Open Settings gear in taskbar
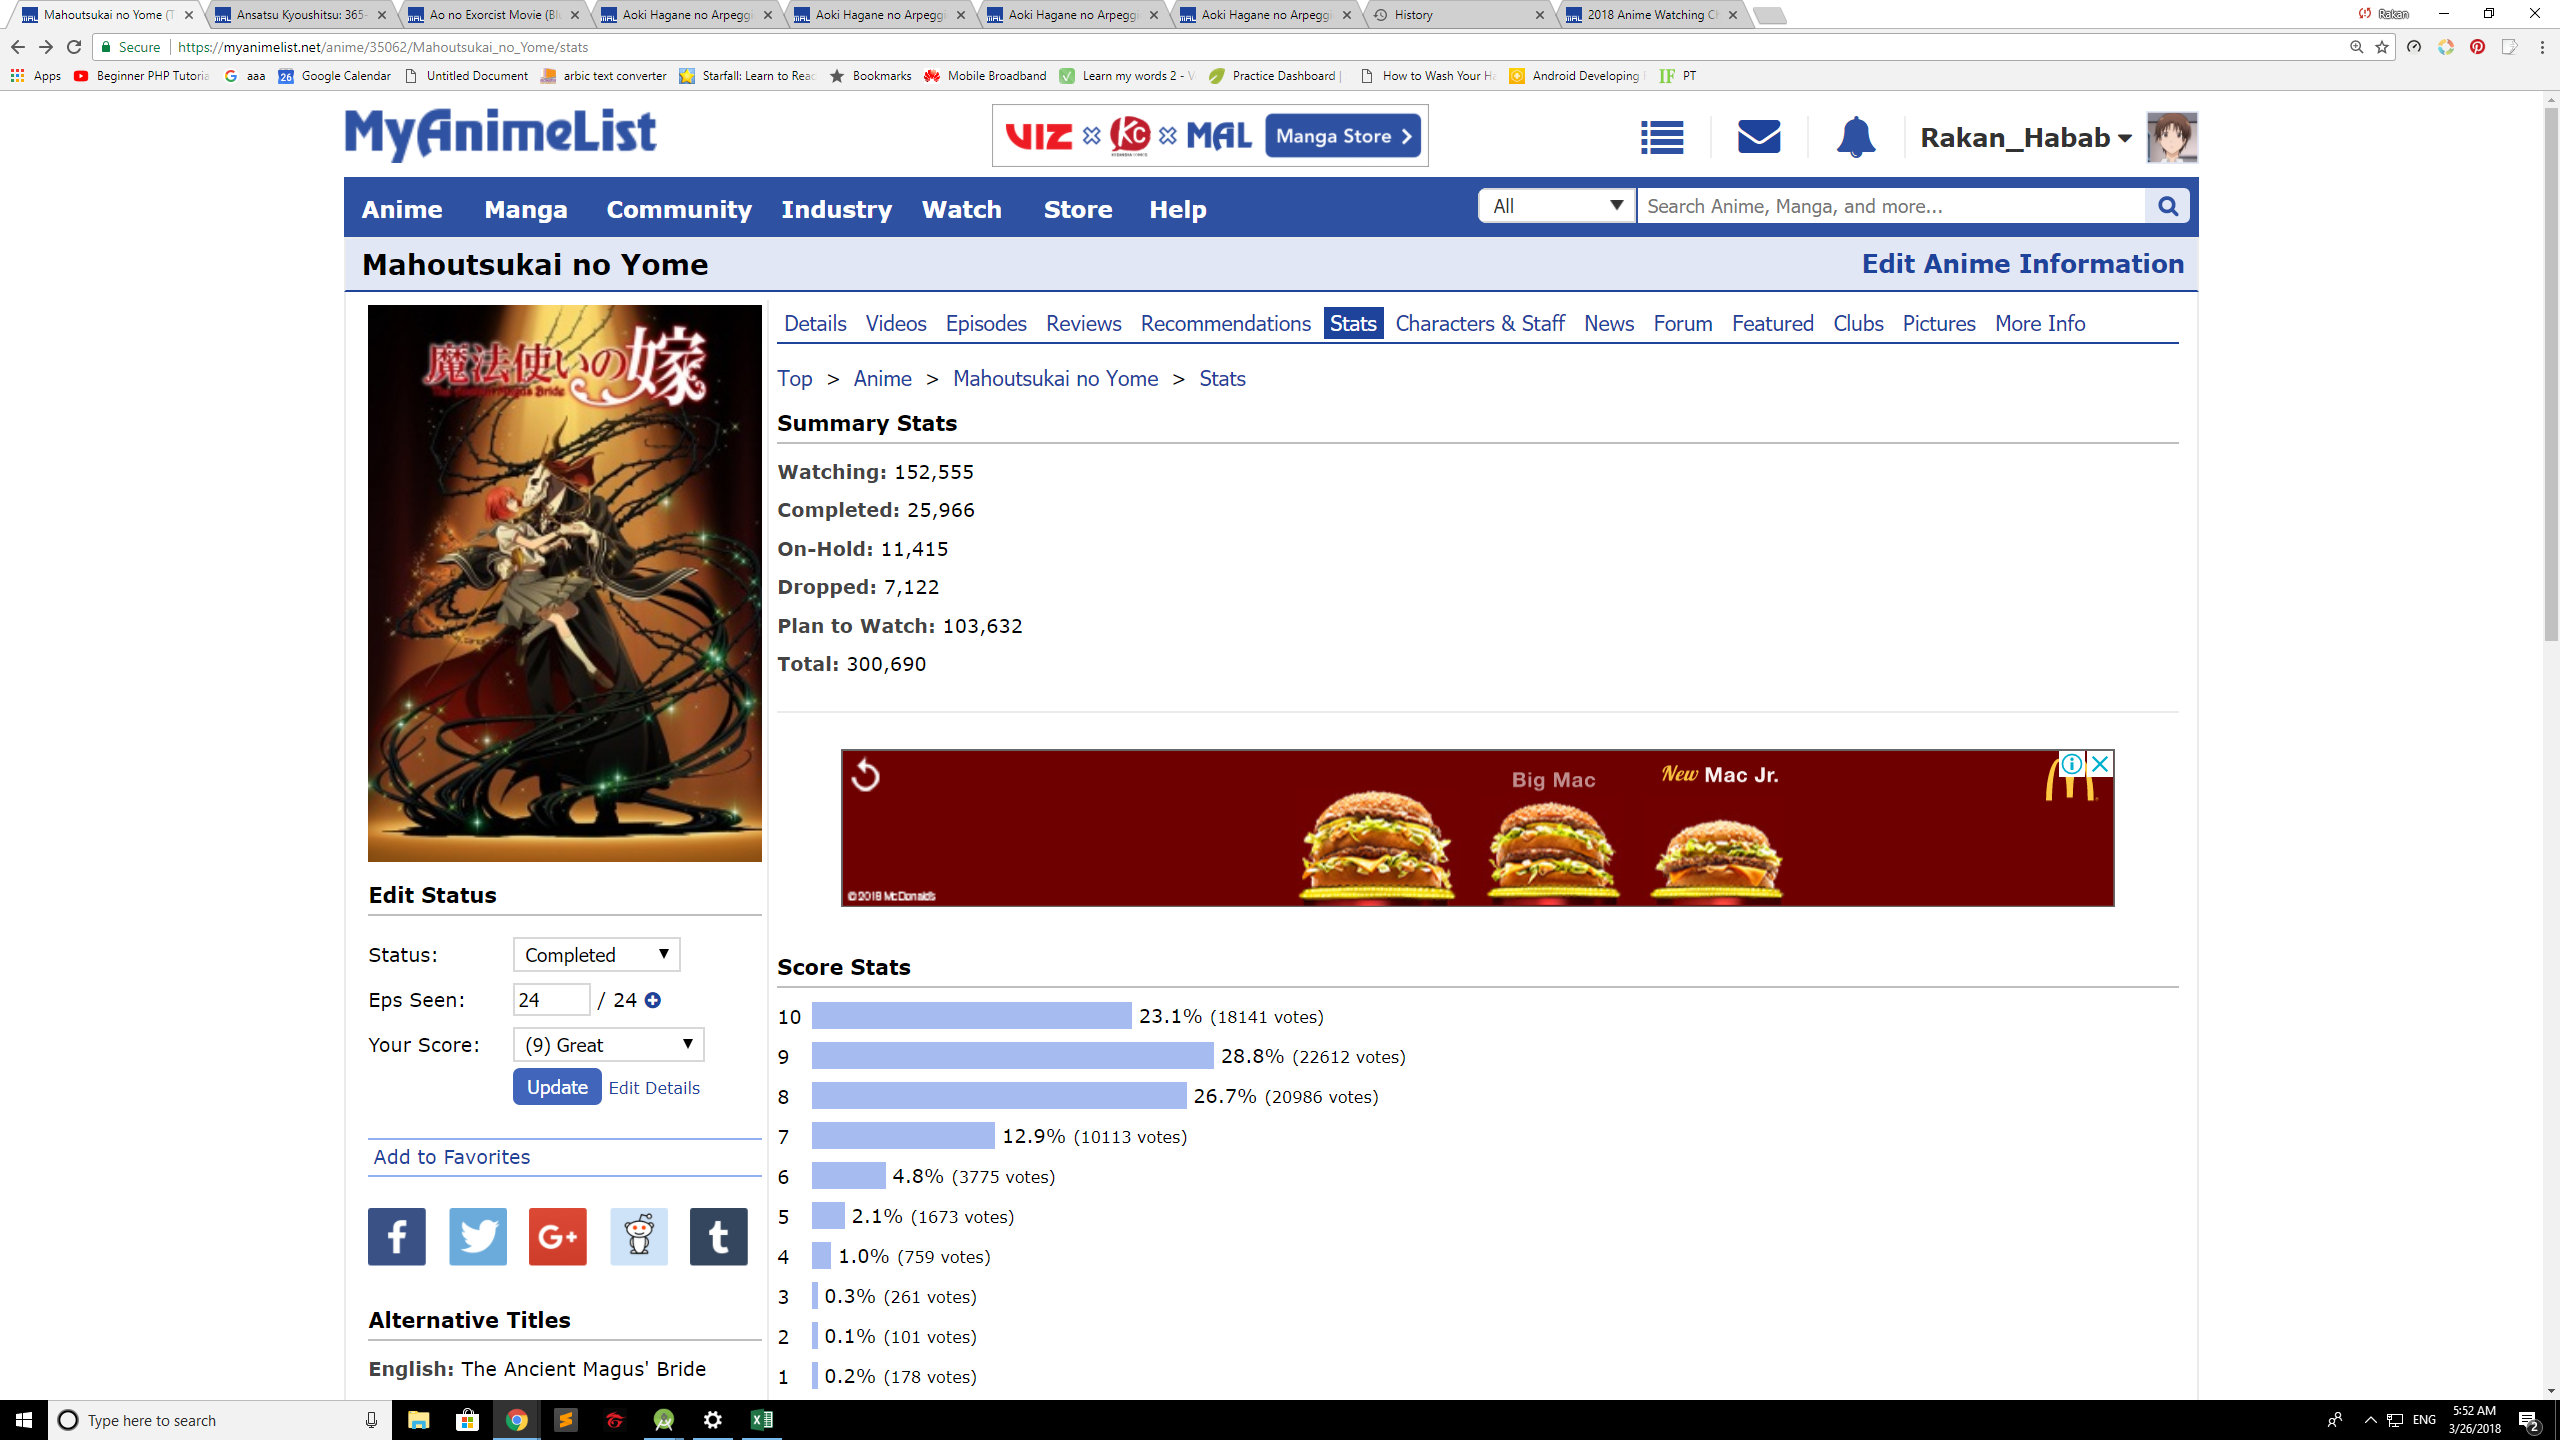 [x=712, y=1420]
